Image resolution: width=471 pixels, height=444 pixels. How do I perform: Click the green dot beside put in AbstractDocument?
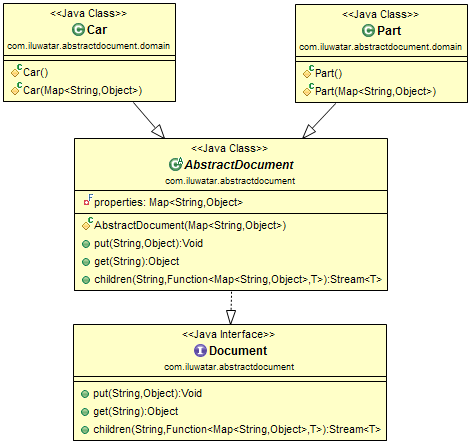click(x=86, y=244)
